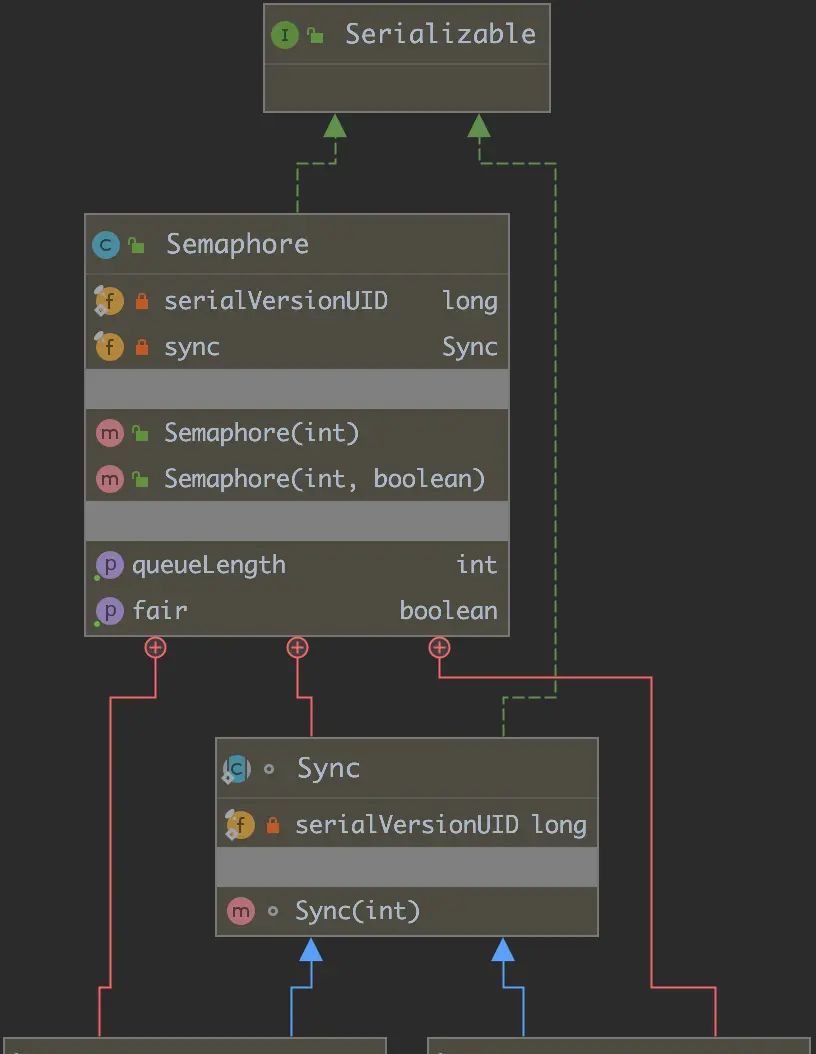
Task: Expand the middle plus node below Semaphore
Action: click(x=297, y=647)
